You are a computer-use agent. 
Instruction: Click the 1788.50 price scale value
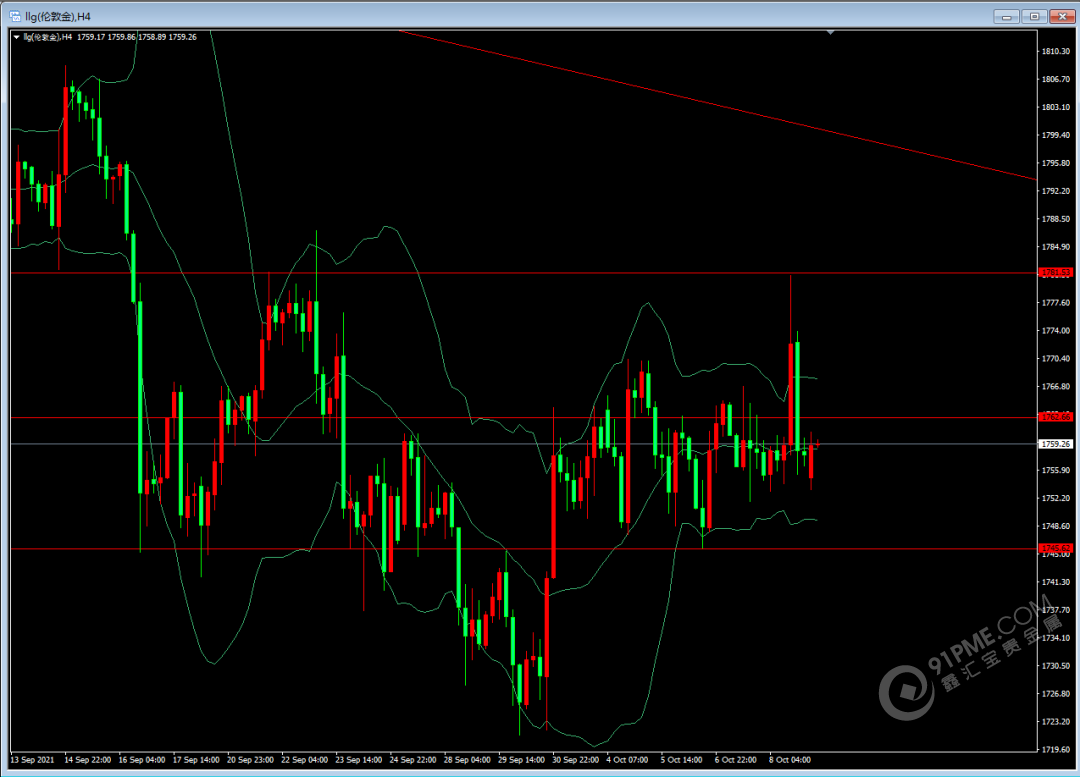[1056, 219]
